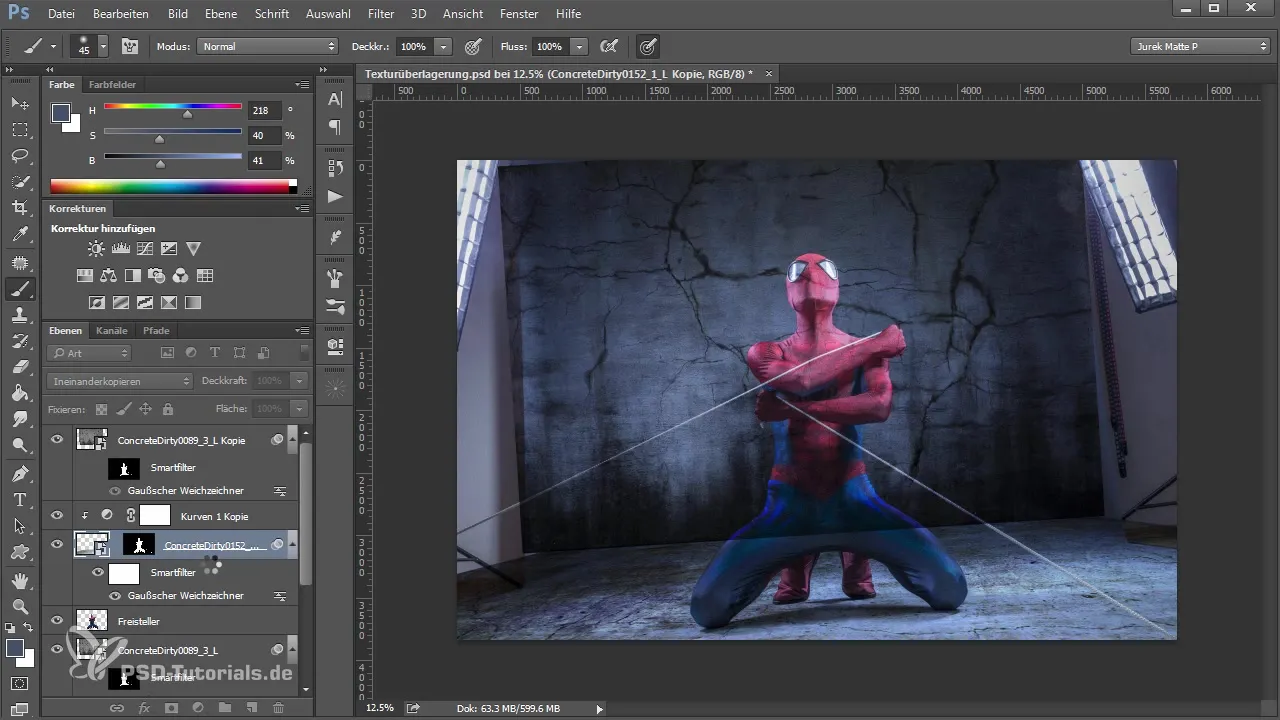This screenshot has width=1280, height=720.
Task: Hide the Kurven 1 Kopie layer
Action: [x=57, y=516]
